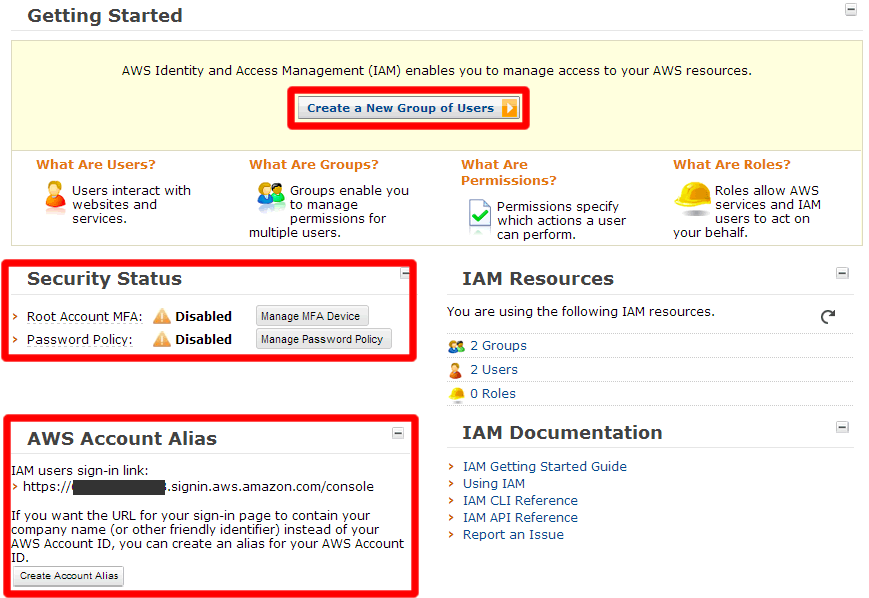Open the What Are Roles? heading

(x=732, y=165)
